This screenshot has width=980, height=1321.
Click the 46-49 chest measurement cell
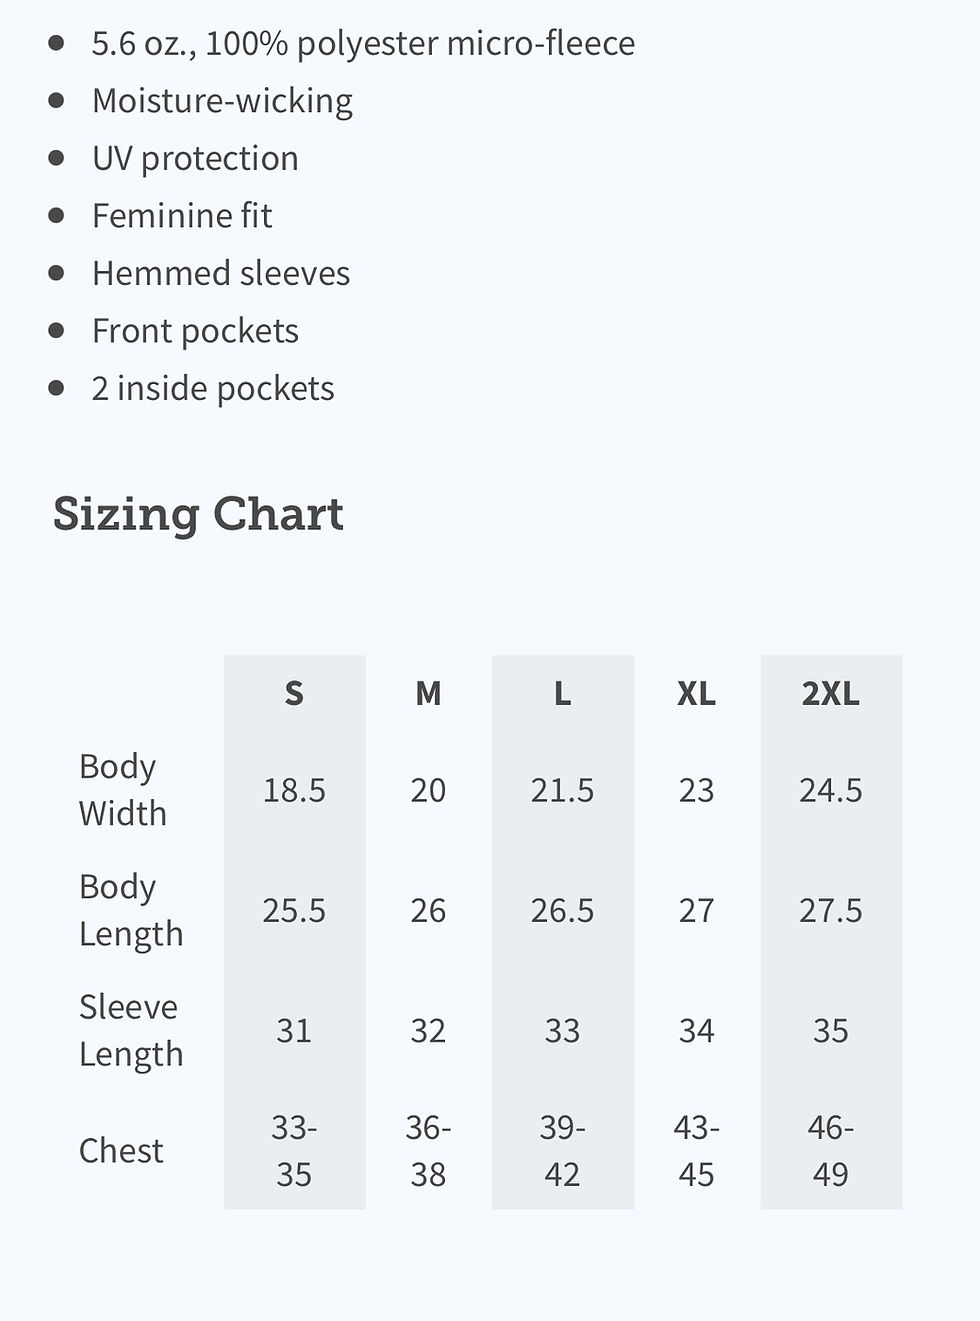830,1150
